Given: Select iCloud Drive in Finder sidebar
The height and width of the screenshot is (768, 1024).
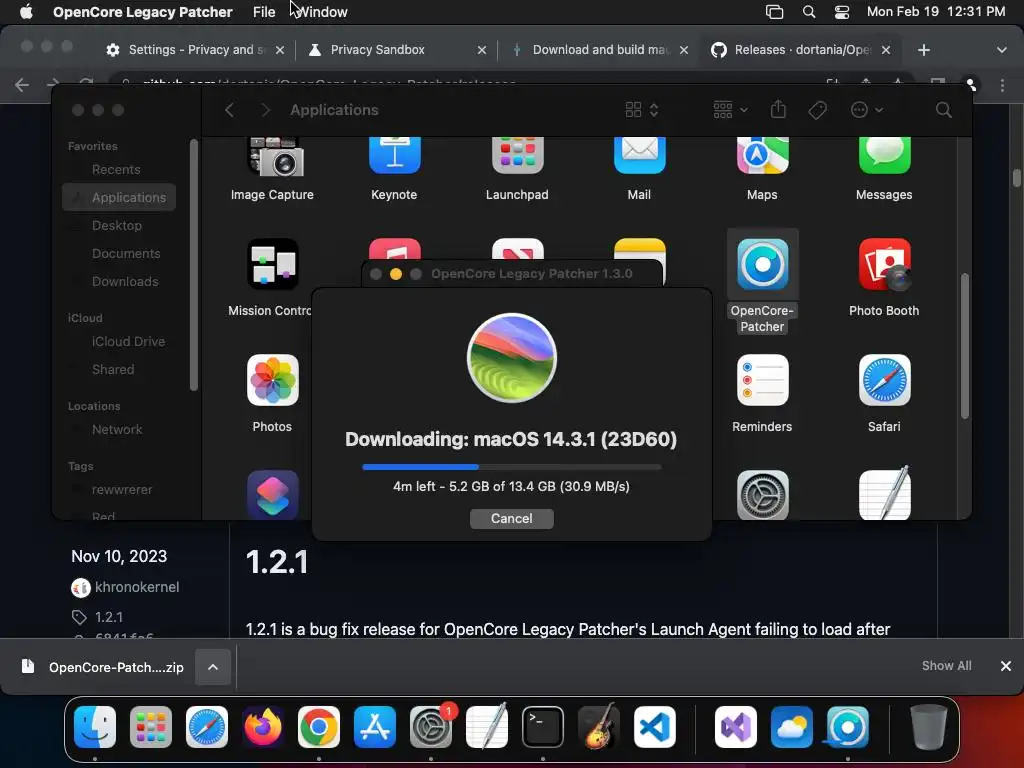Looking at the screenshot, I should (128, 342).
